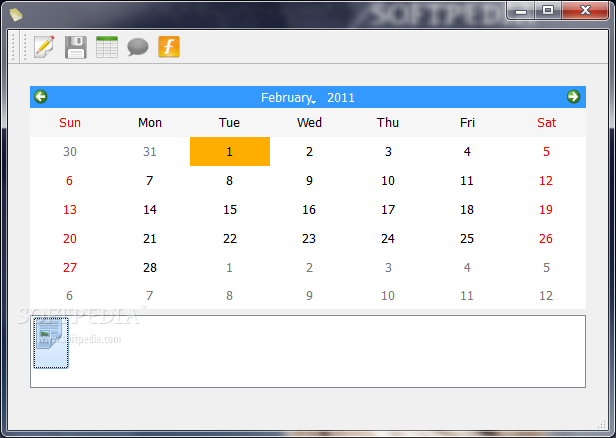Select grayed March 10 in last row
Viewport: 616px width, 438px height.
click(x=388, y=295)
